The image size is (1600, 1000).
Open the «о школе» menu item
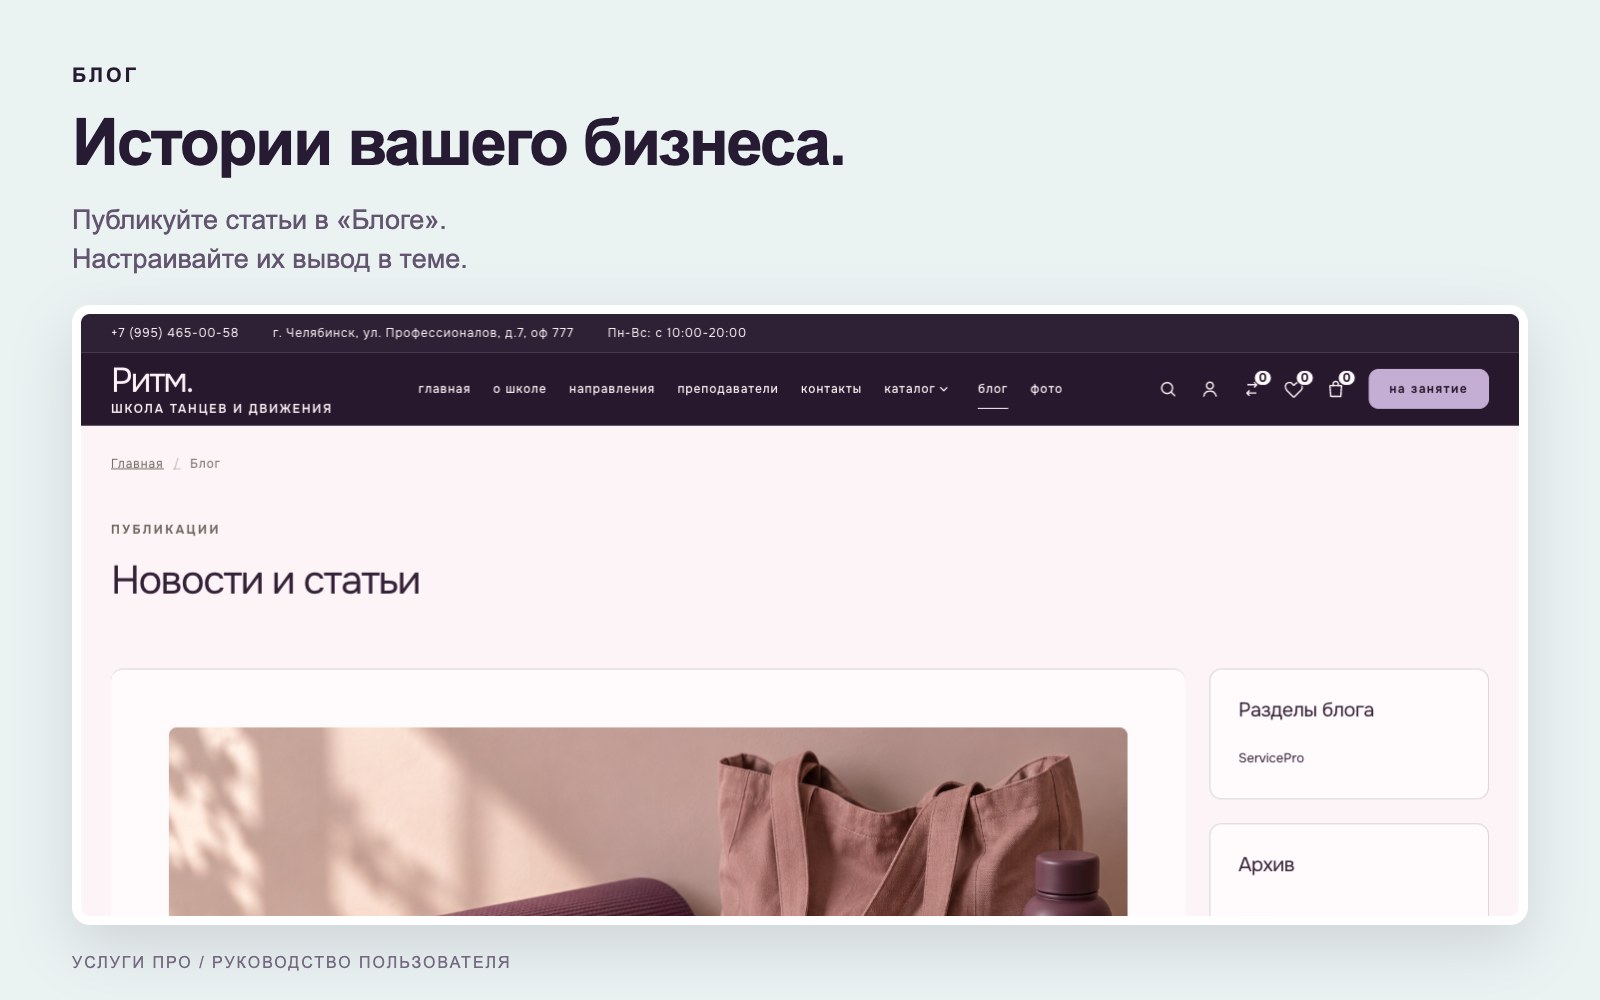[x=519, y=389]
